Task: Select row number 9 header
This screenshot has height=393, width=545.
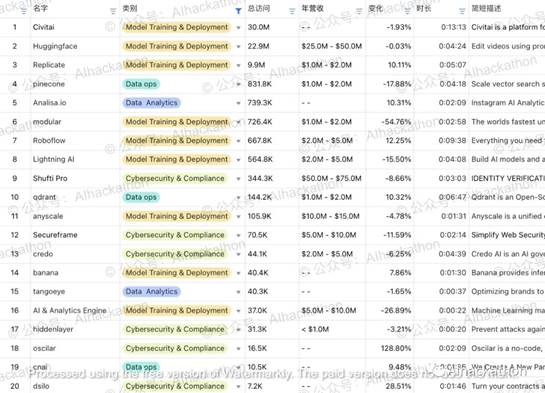Action: point(15,178)
